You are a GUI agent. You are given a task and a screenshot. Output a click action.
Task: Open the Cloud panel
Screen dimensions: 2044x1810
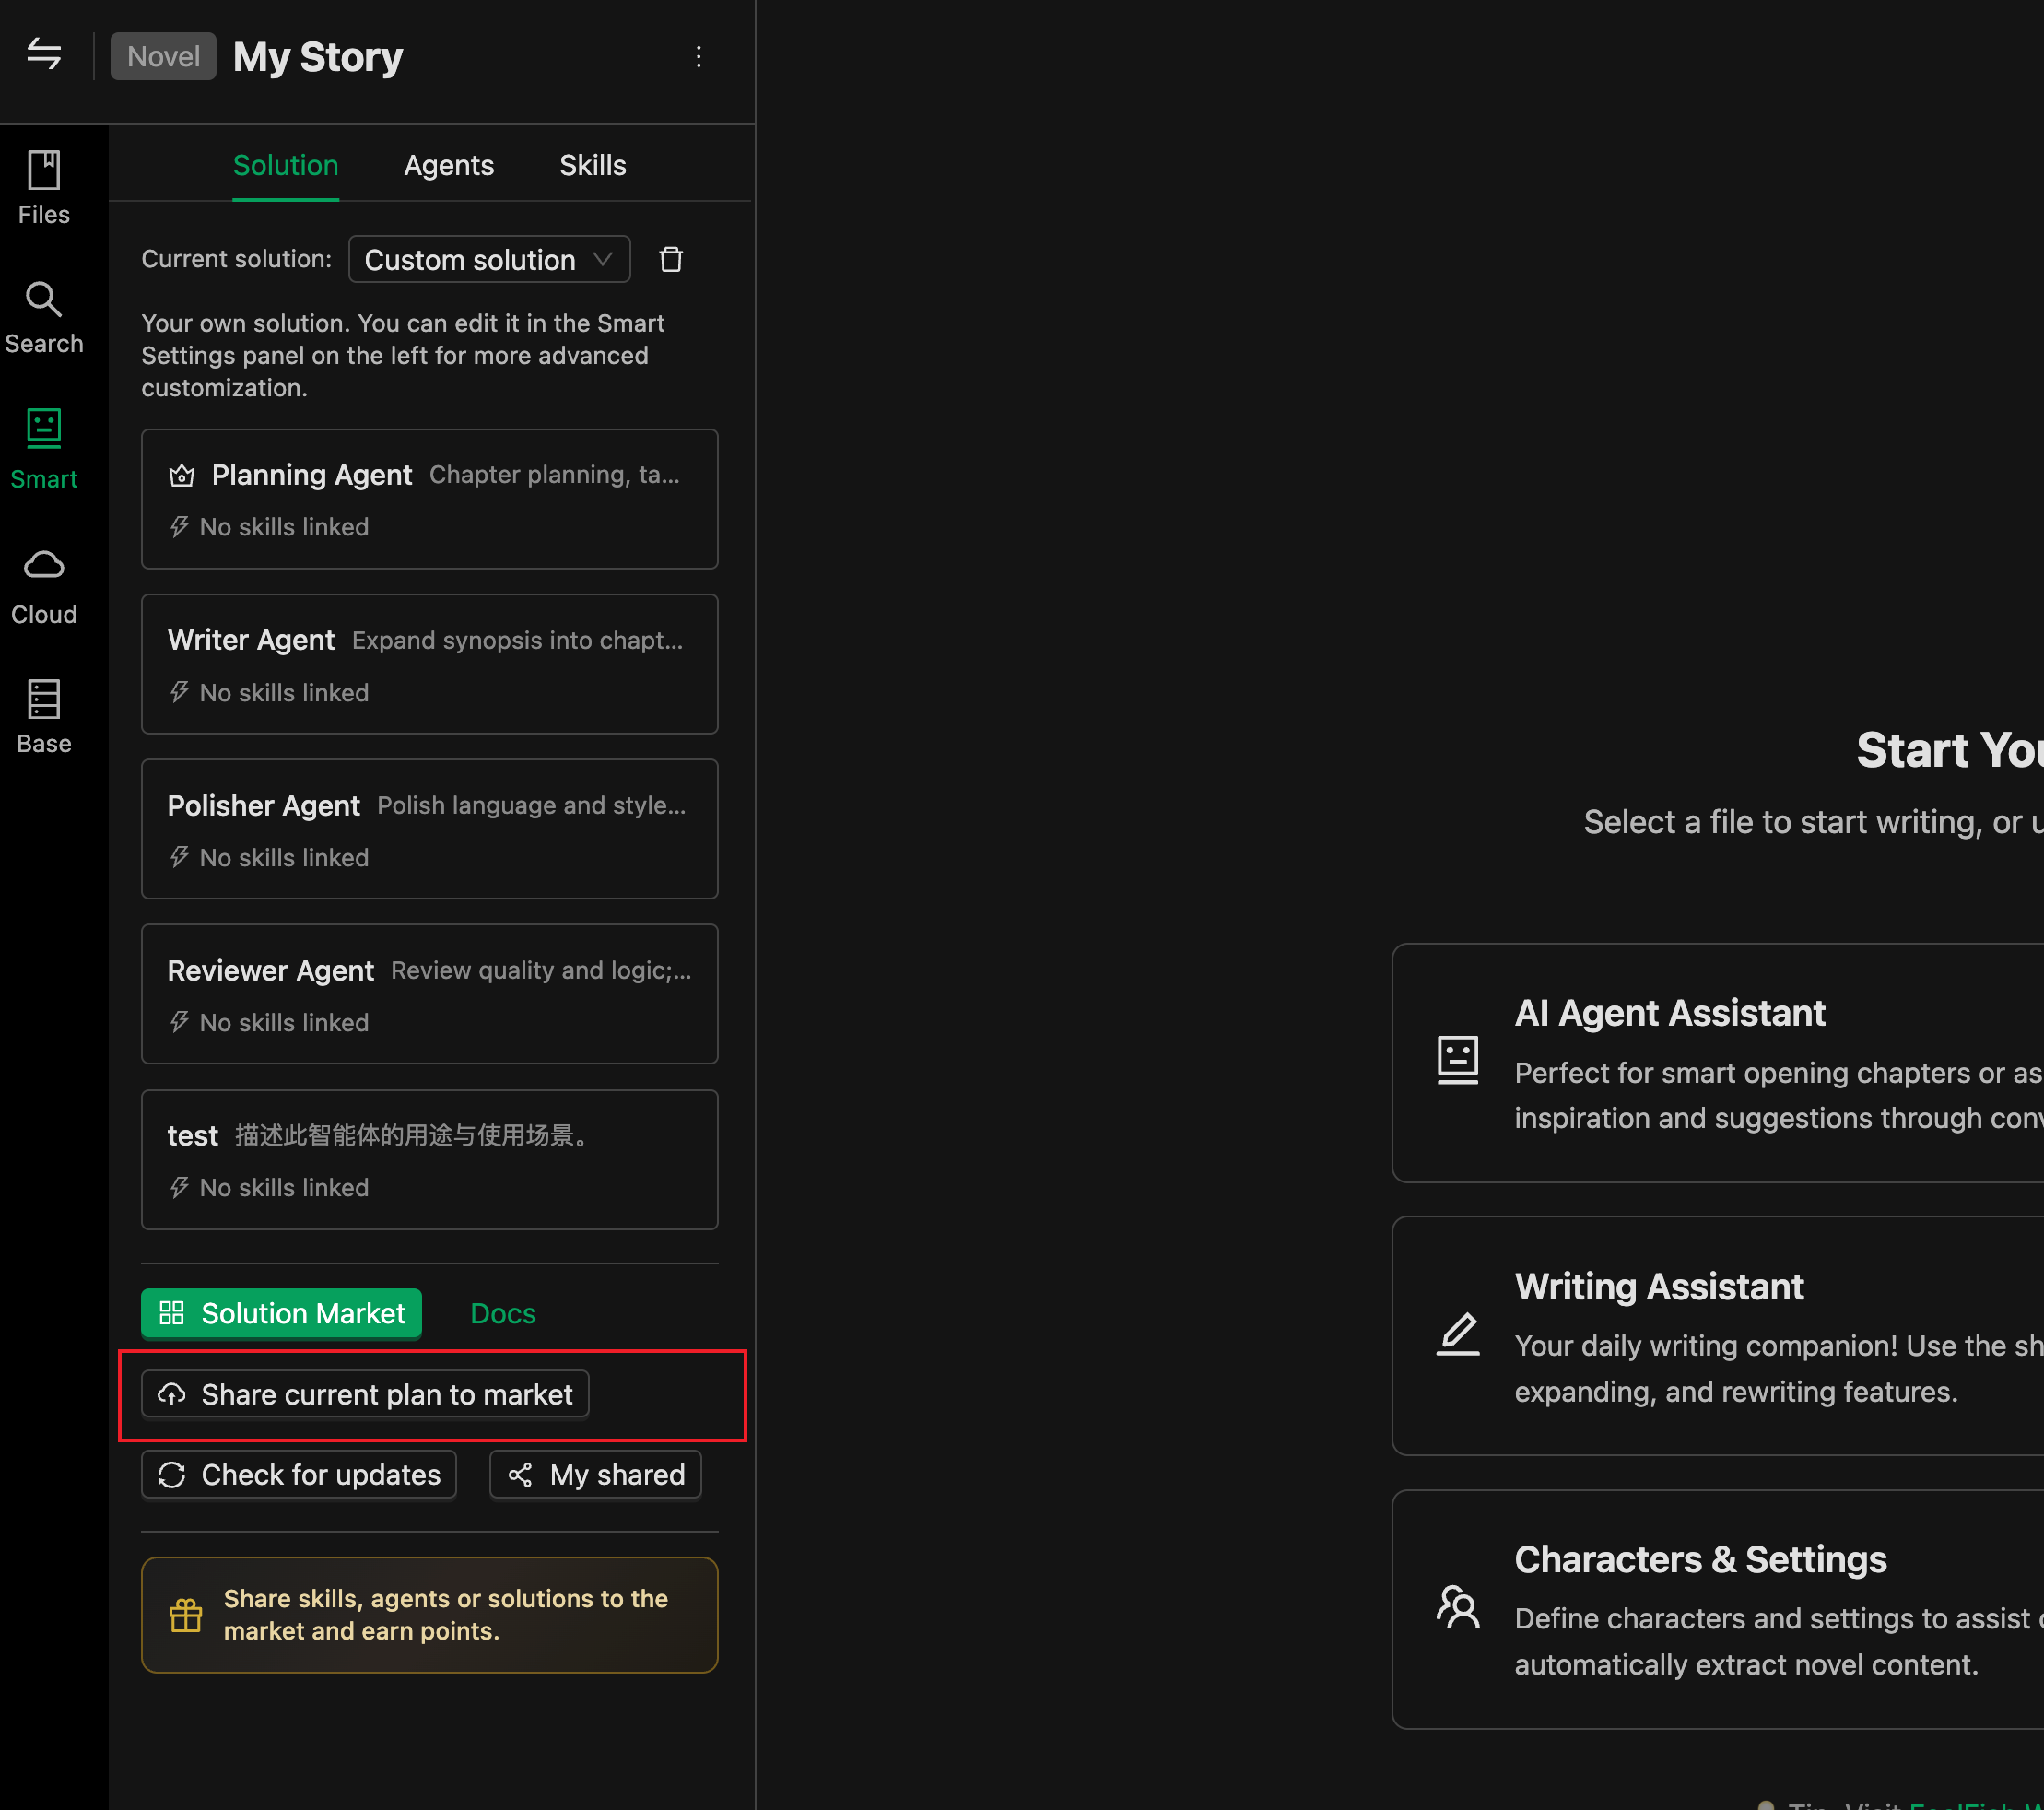[44, 587]
